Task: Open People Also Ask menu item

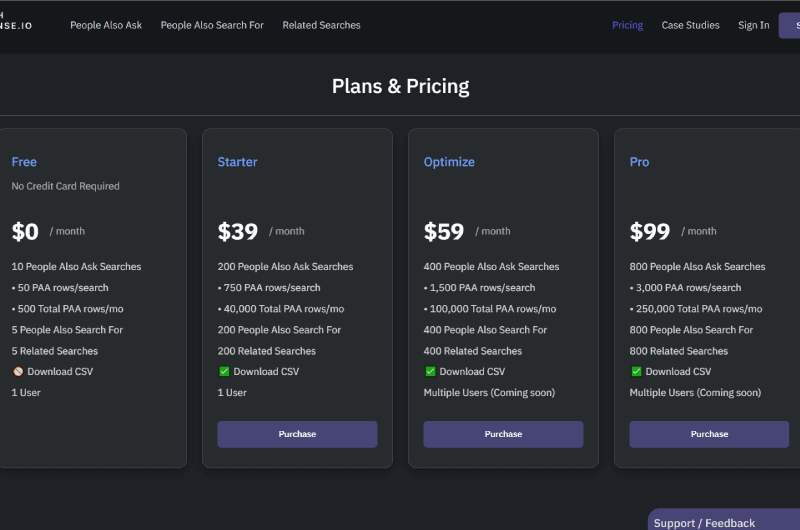Action: click(106, 25)
